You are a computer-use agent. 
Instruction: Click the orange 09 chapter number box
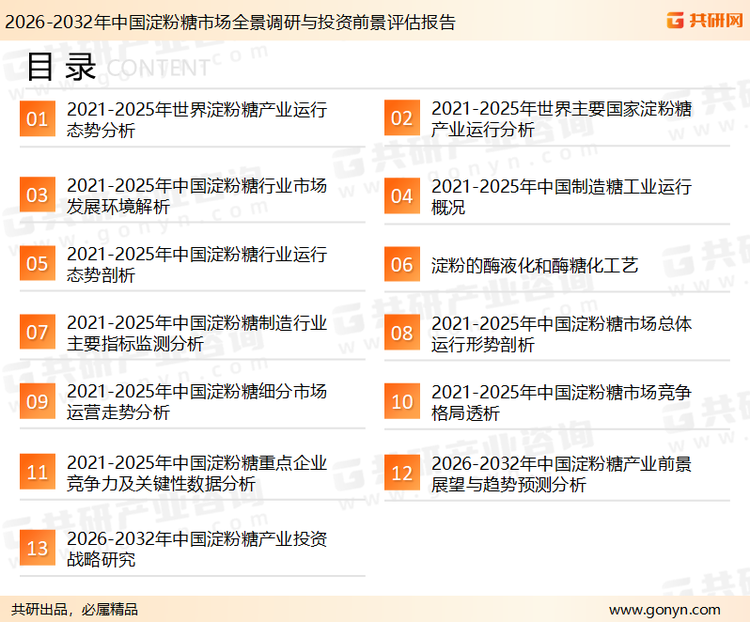point(37,401)
